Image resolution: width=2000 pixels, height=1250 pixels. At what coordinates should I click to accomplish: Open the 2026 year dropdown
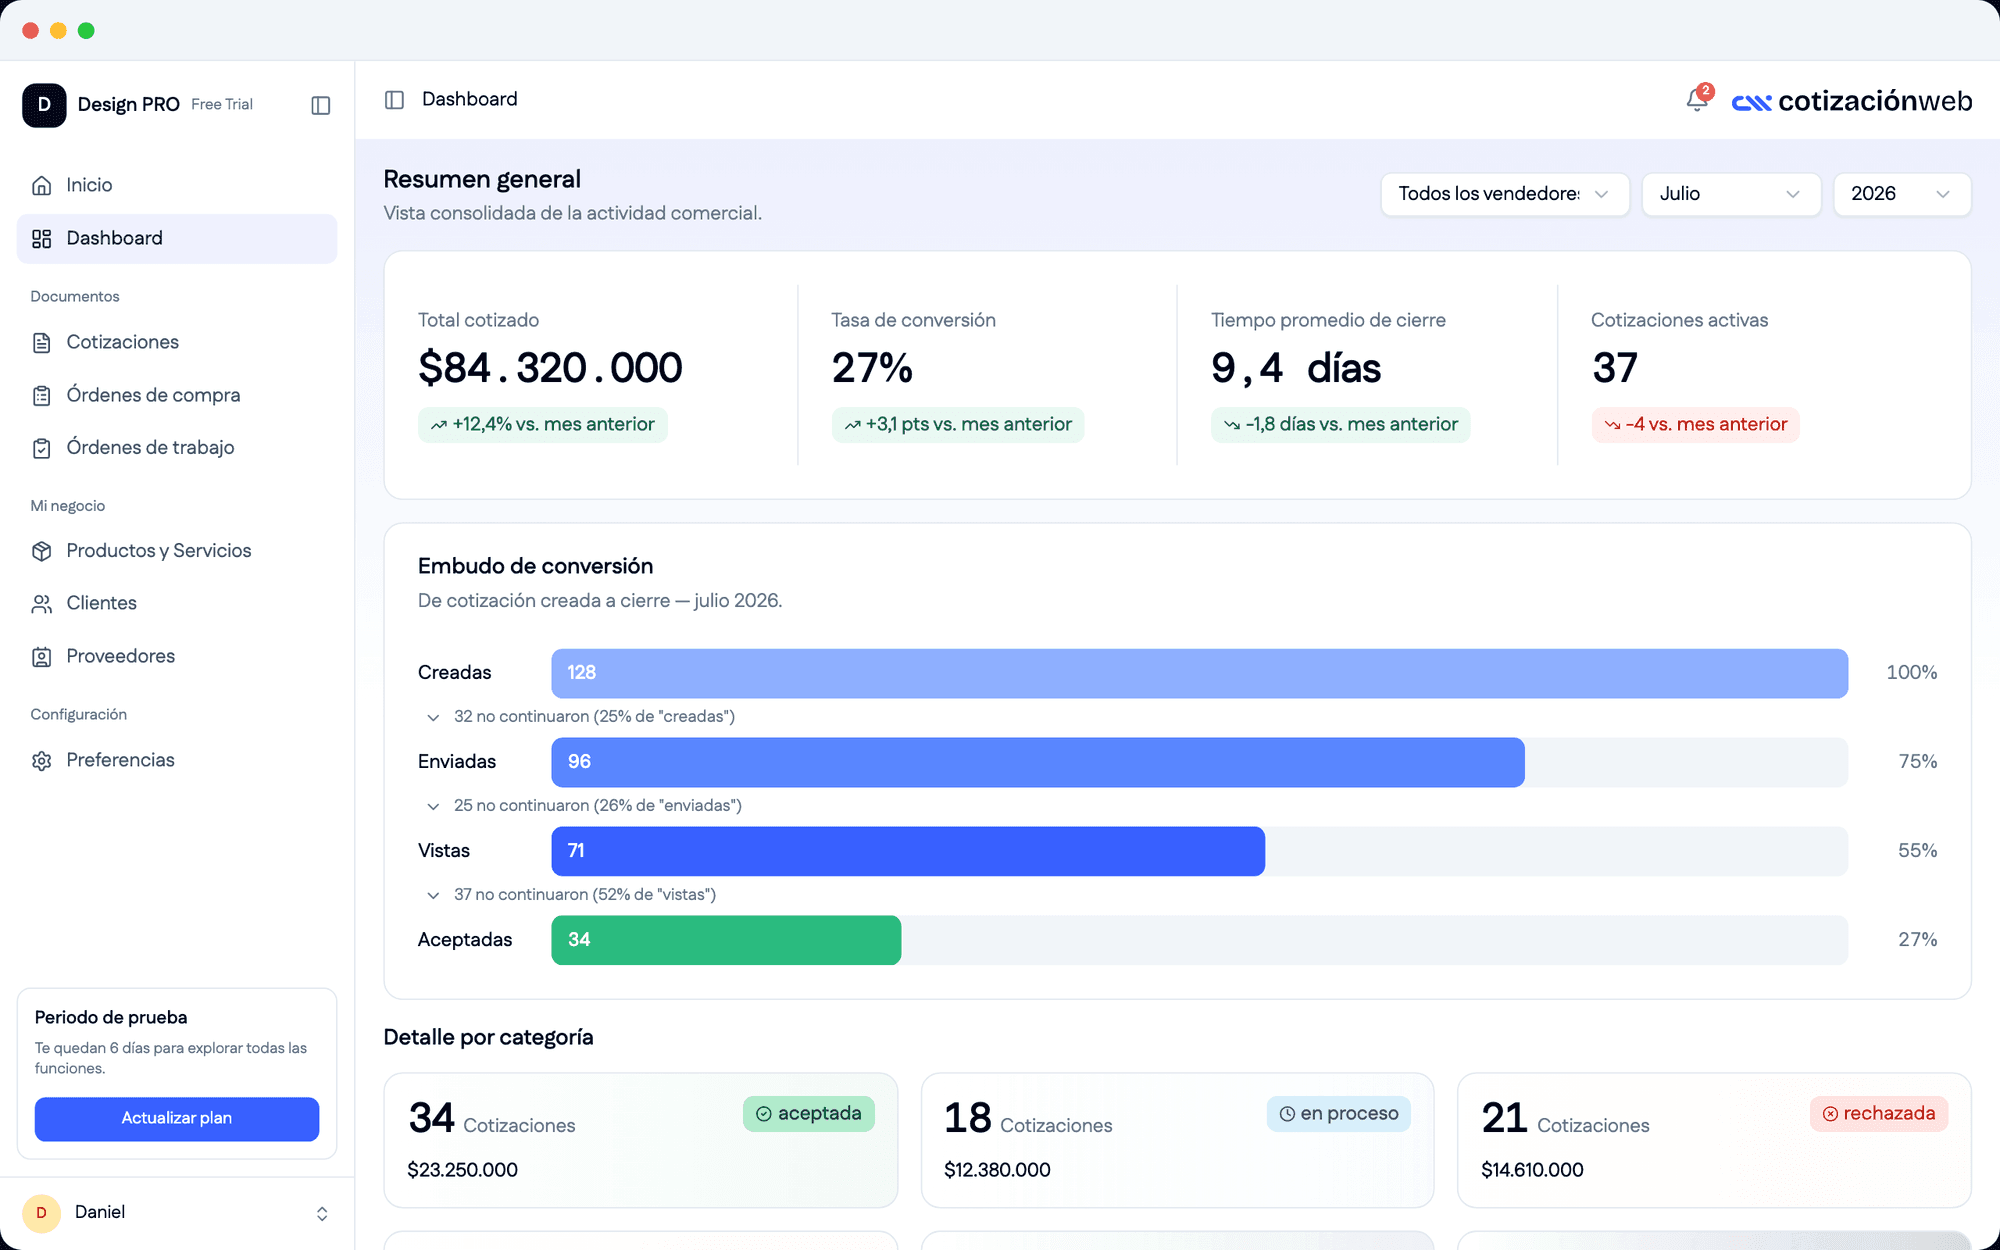coord(1902,194)
